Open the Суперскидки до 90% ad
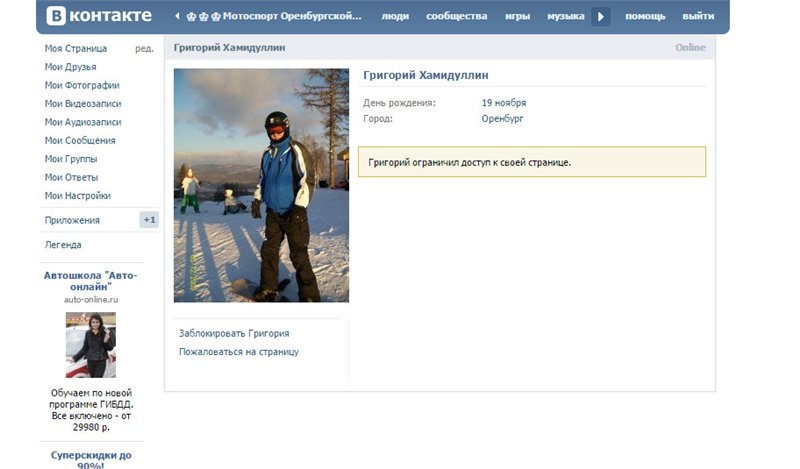The width and height of the screenshot is (800, 469). 91,459
